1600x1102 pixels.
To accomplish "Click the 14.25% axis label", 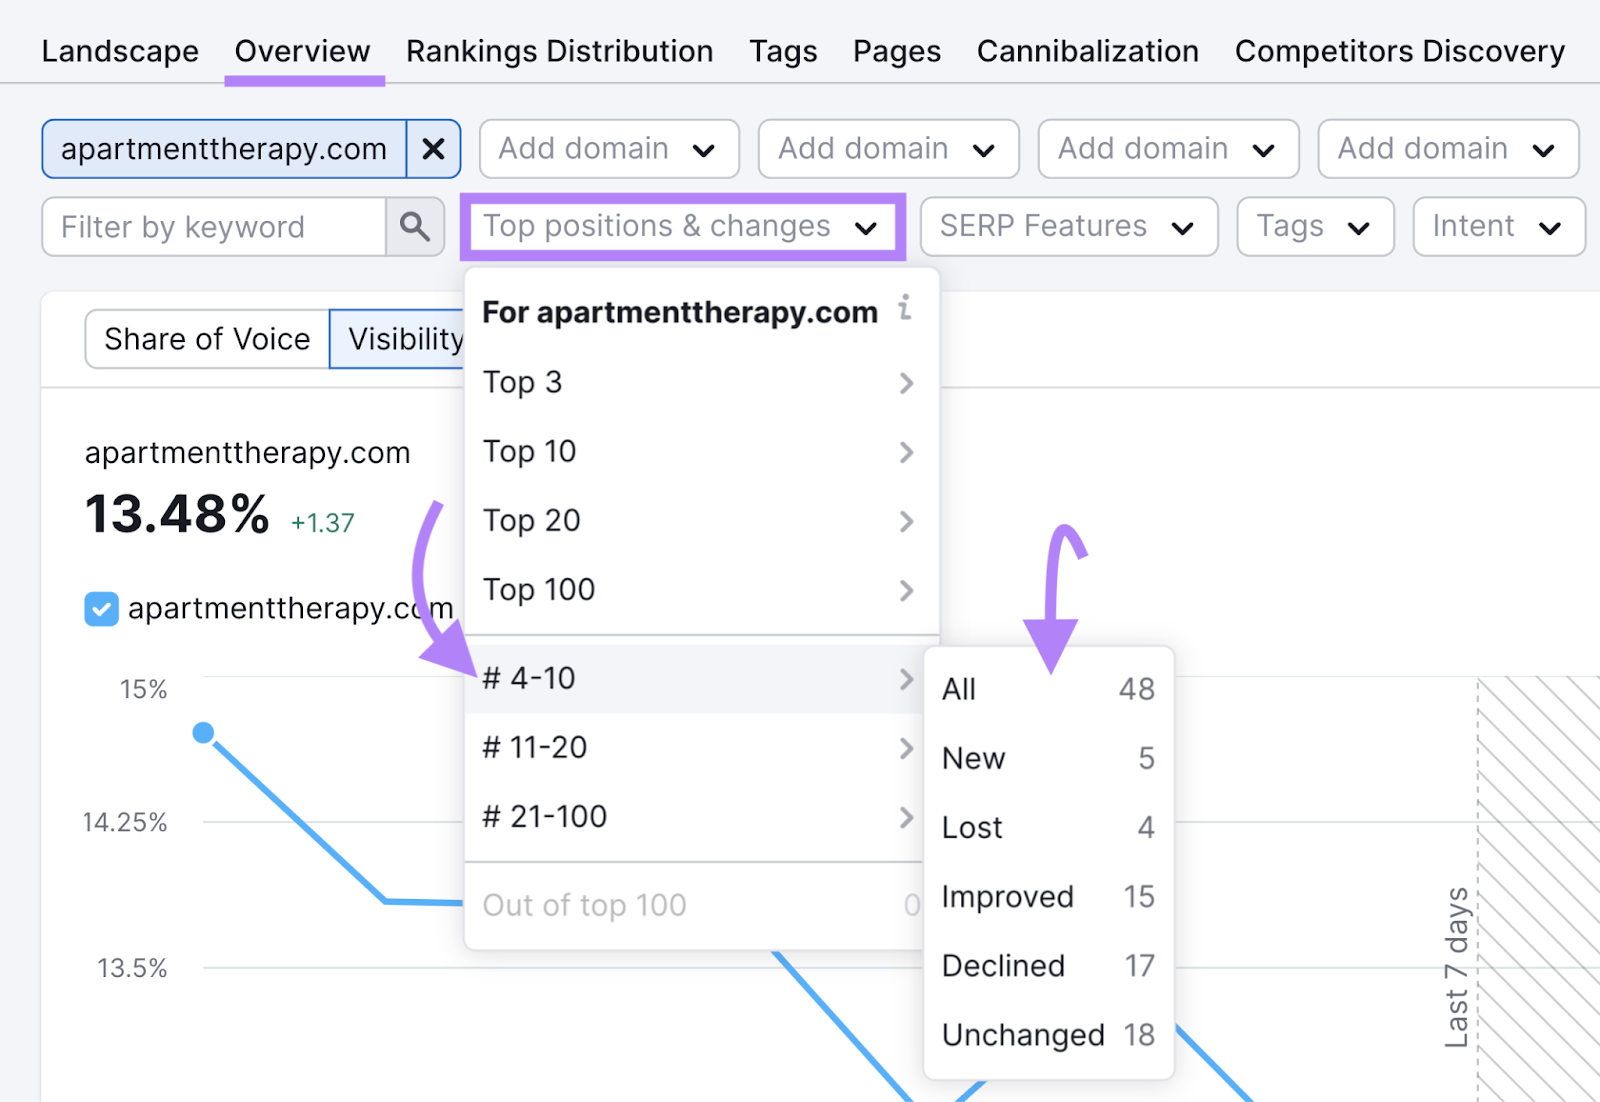I will 125,822.
